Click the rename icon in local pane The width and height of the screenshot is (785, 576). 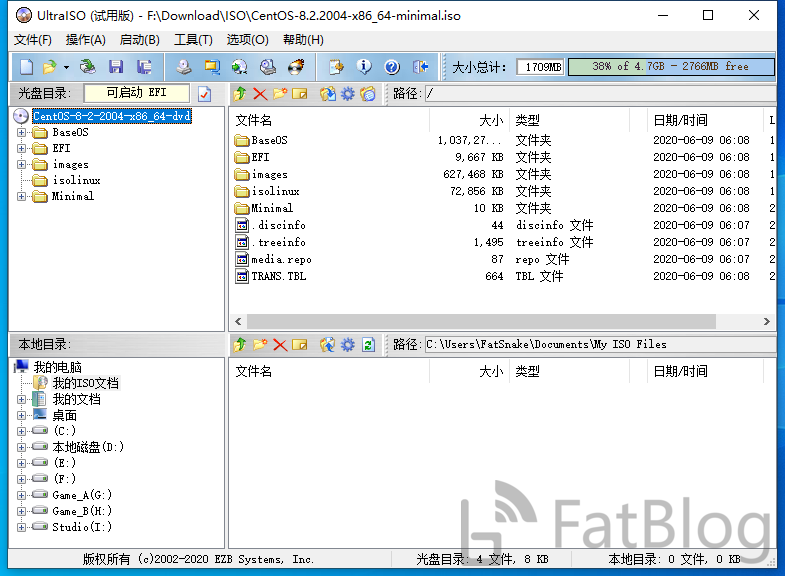pyautogui.click(x=299, y=344)
